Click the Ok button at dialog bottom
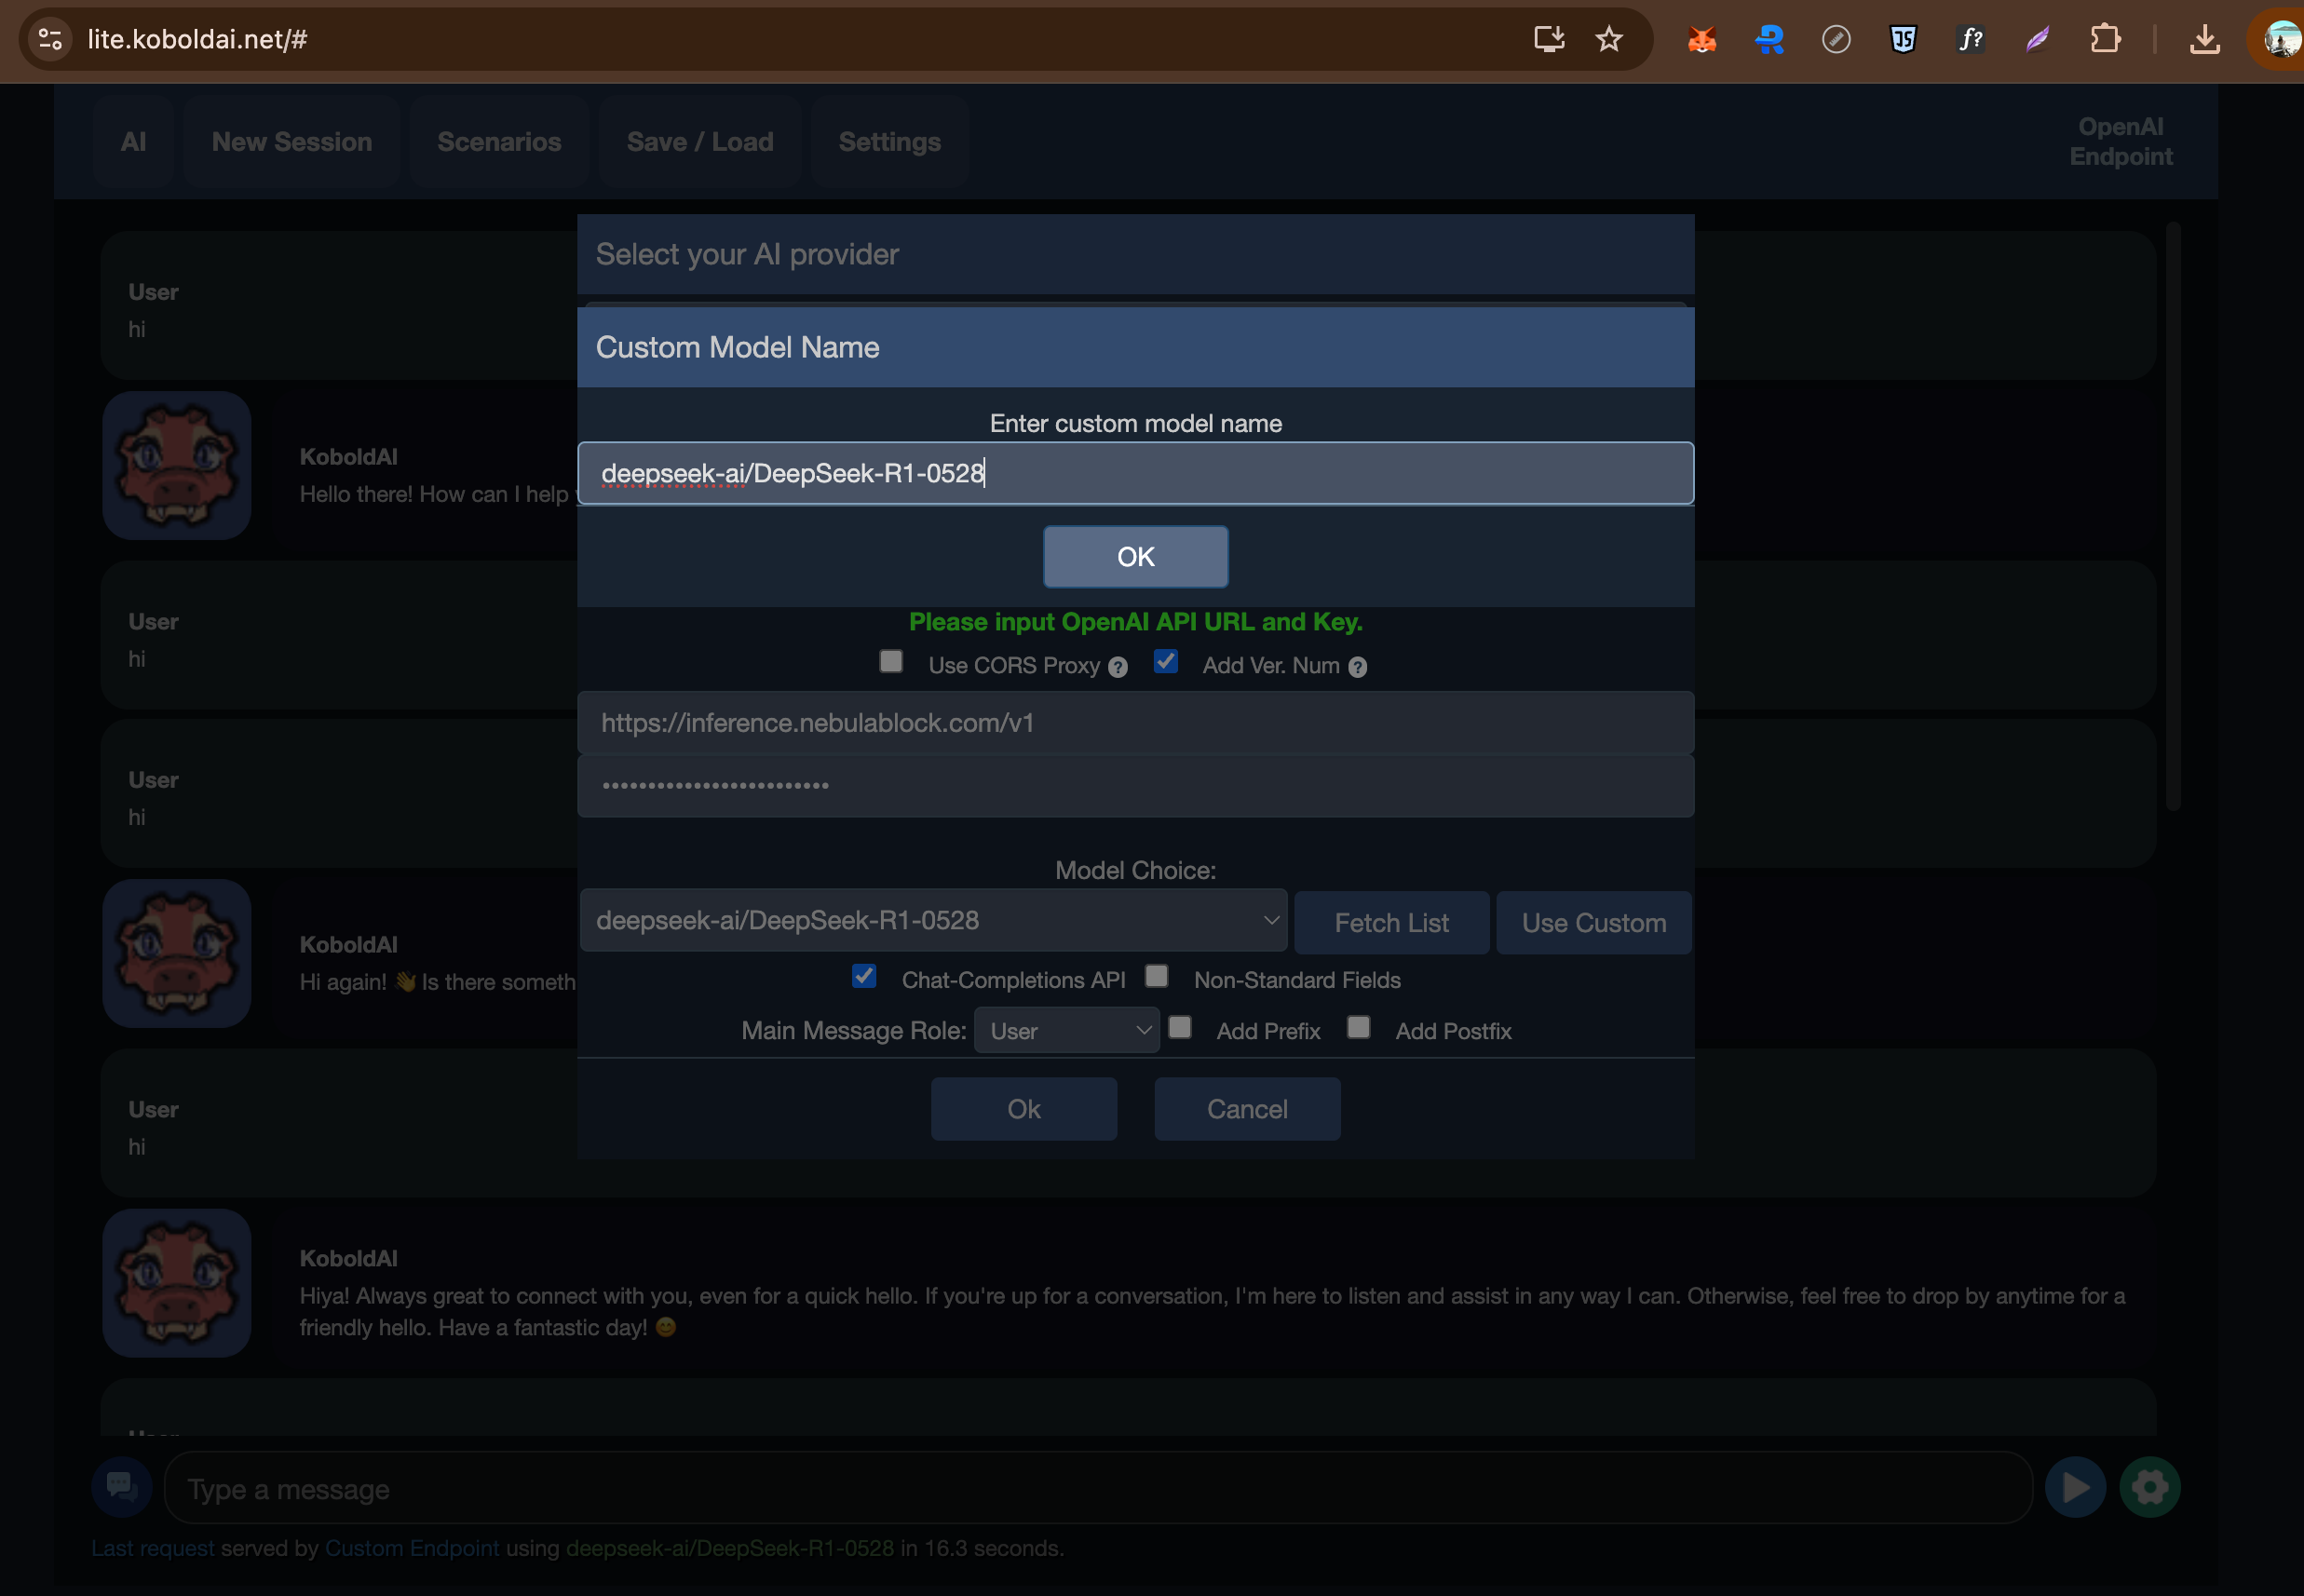 pos(1024,1109)
